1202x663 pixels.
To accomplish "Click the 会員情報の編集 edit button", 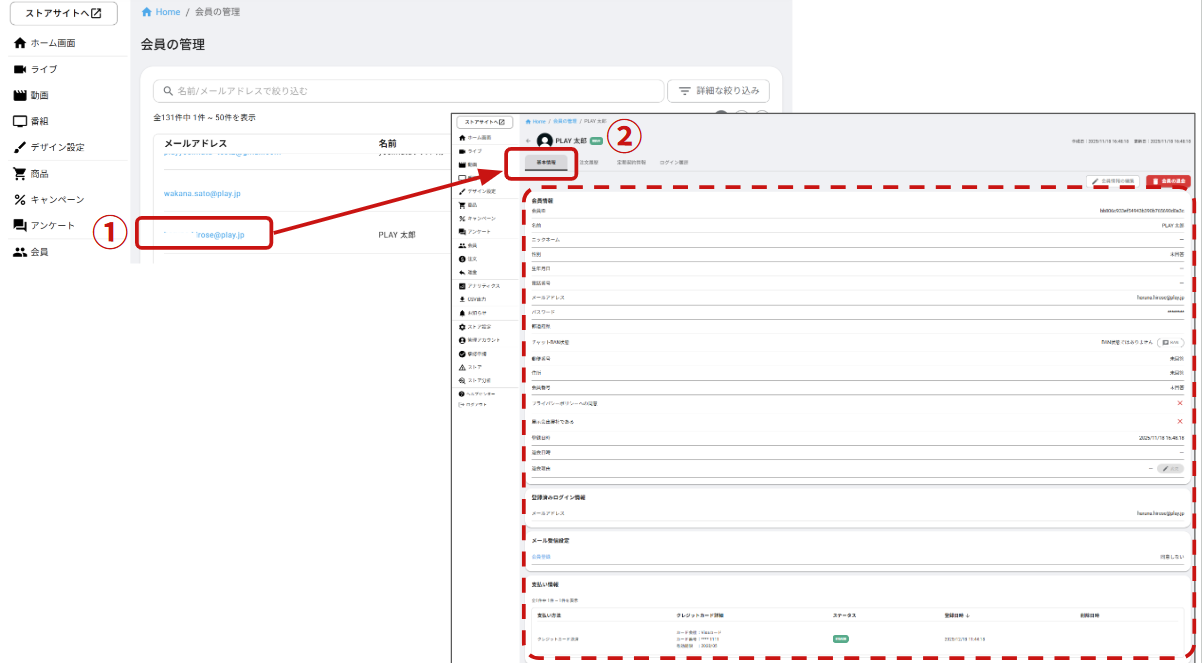I will coord(1113,181).
